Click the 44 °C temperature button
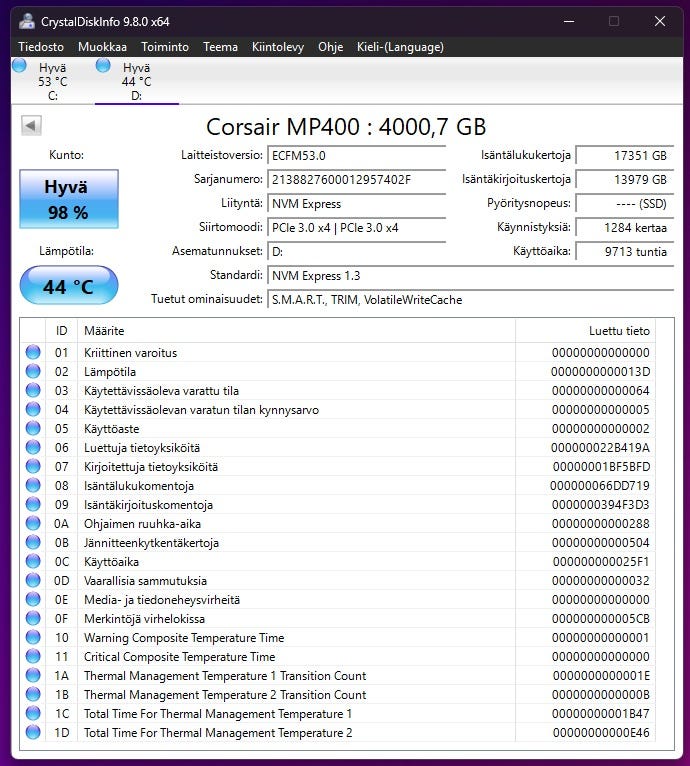 tap(69, 285)
